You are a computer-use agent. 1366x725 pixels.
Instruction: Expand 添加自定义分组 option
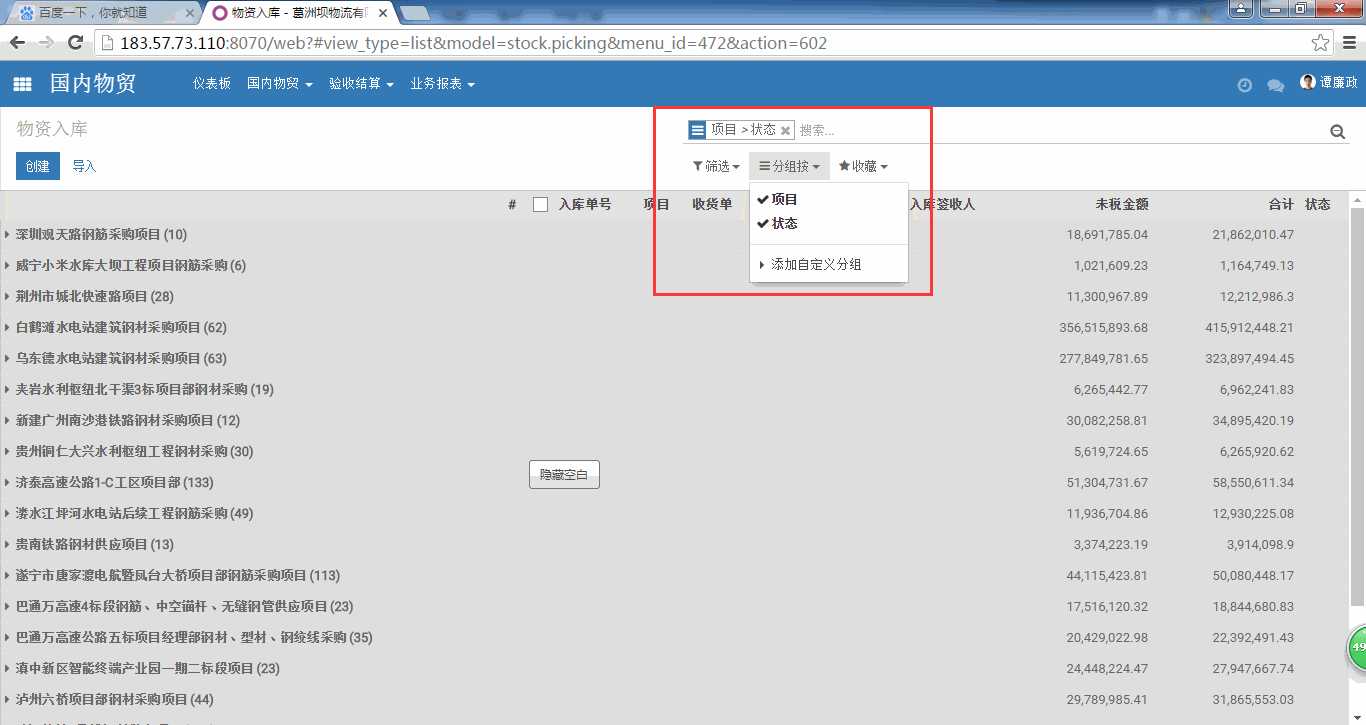pyautogui.click(x=815, y=265)
